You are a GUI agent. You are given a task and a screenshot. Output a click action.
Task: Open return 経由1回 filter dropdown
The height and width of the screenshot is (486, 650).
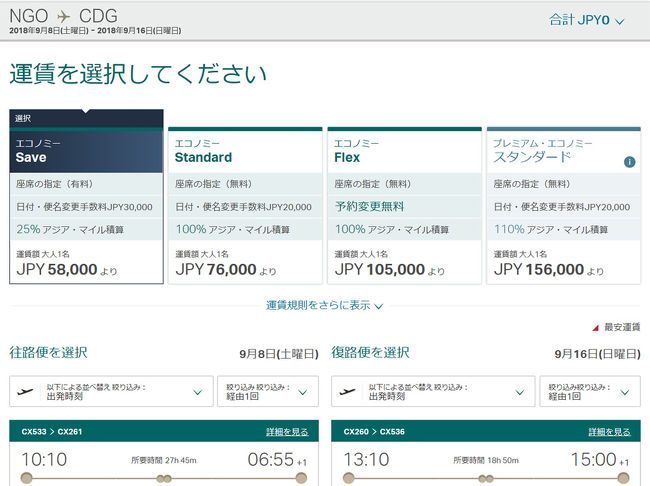pyautogui.click(x=590, y=391)
